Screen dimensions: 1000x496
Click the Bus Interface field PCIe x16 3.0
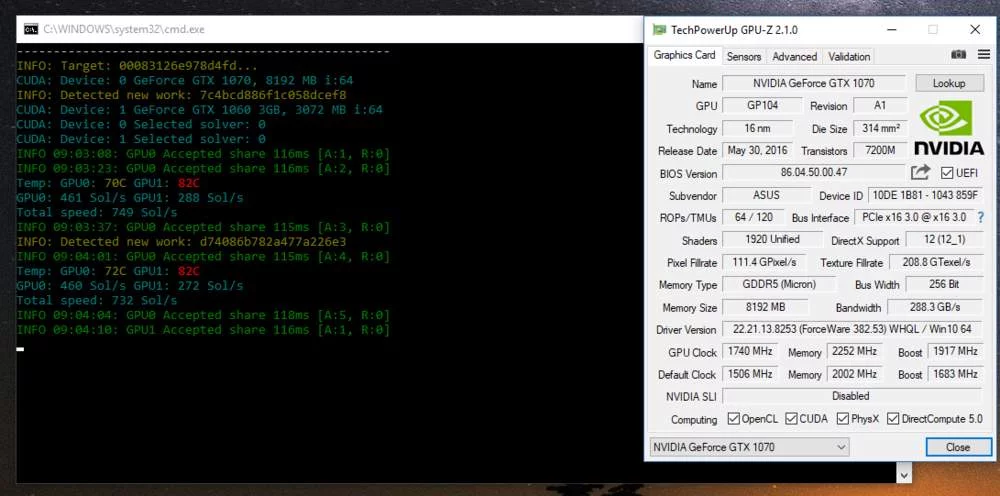tap(914, 217)
